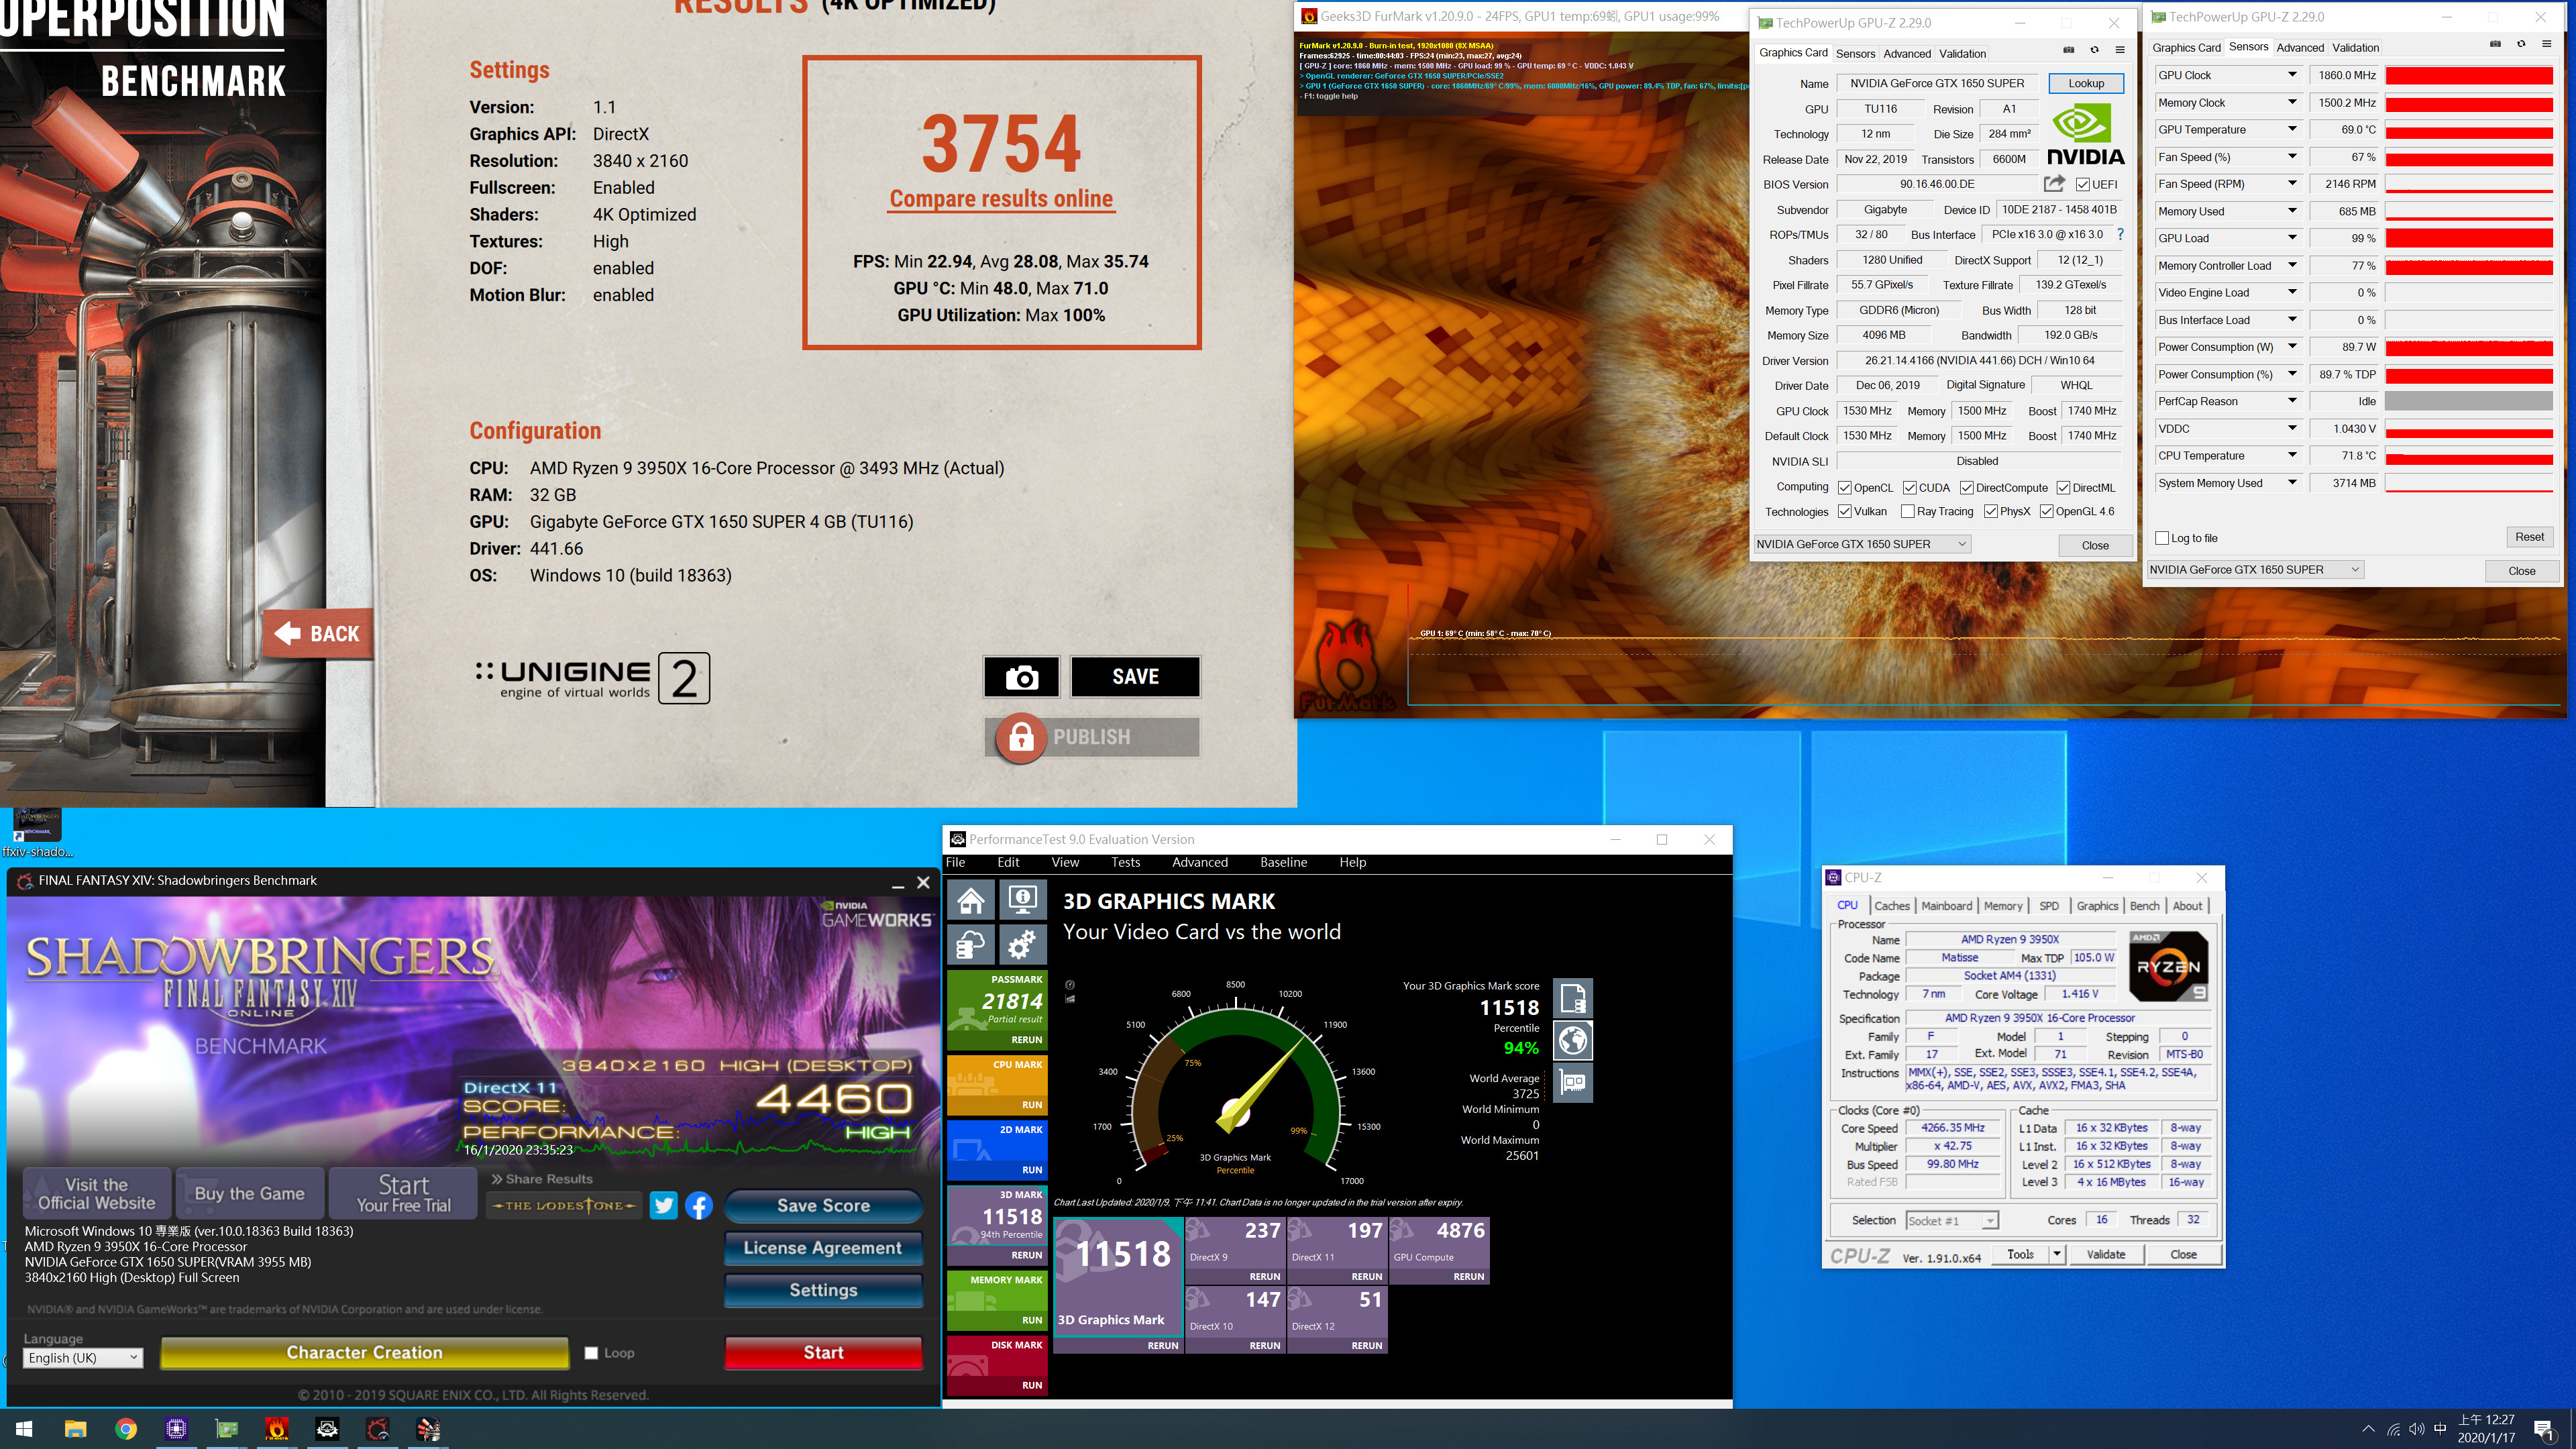Viewport: 2576px width, 1449px height.
Task: Open the Baseline menu in PerformanceTest
Action: click(1283, 862)
